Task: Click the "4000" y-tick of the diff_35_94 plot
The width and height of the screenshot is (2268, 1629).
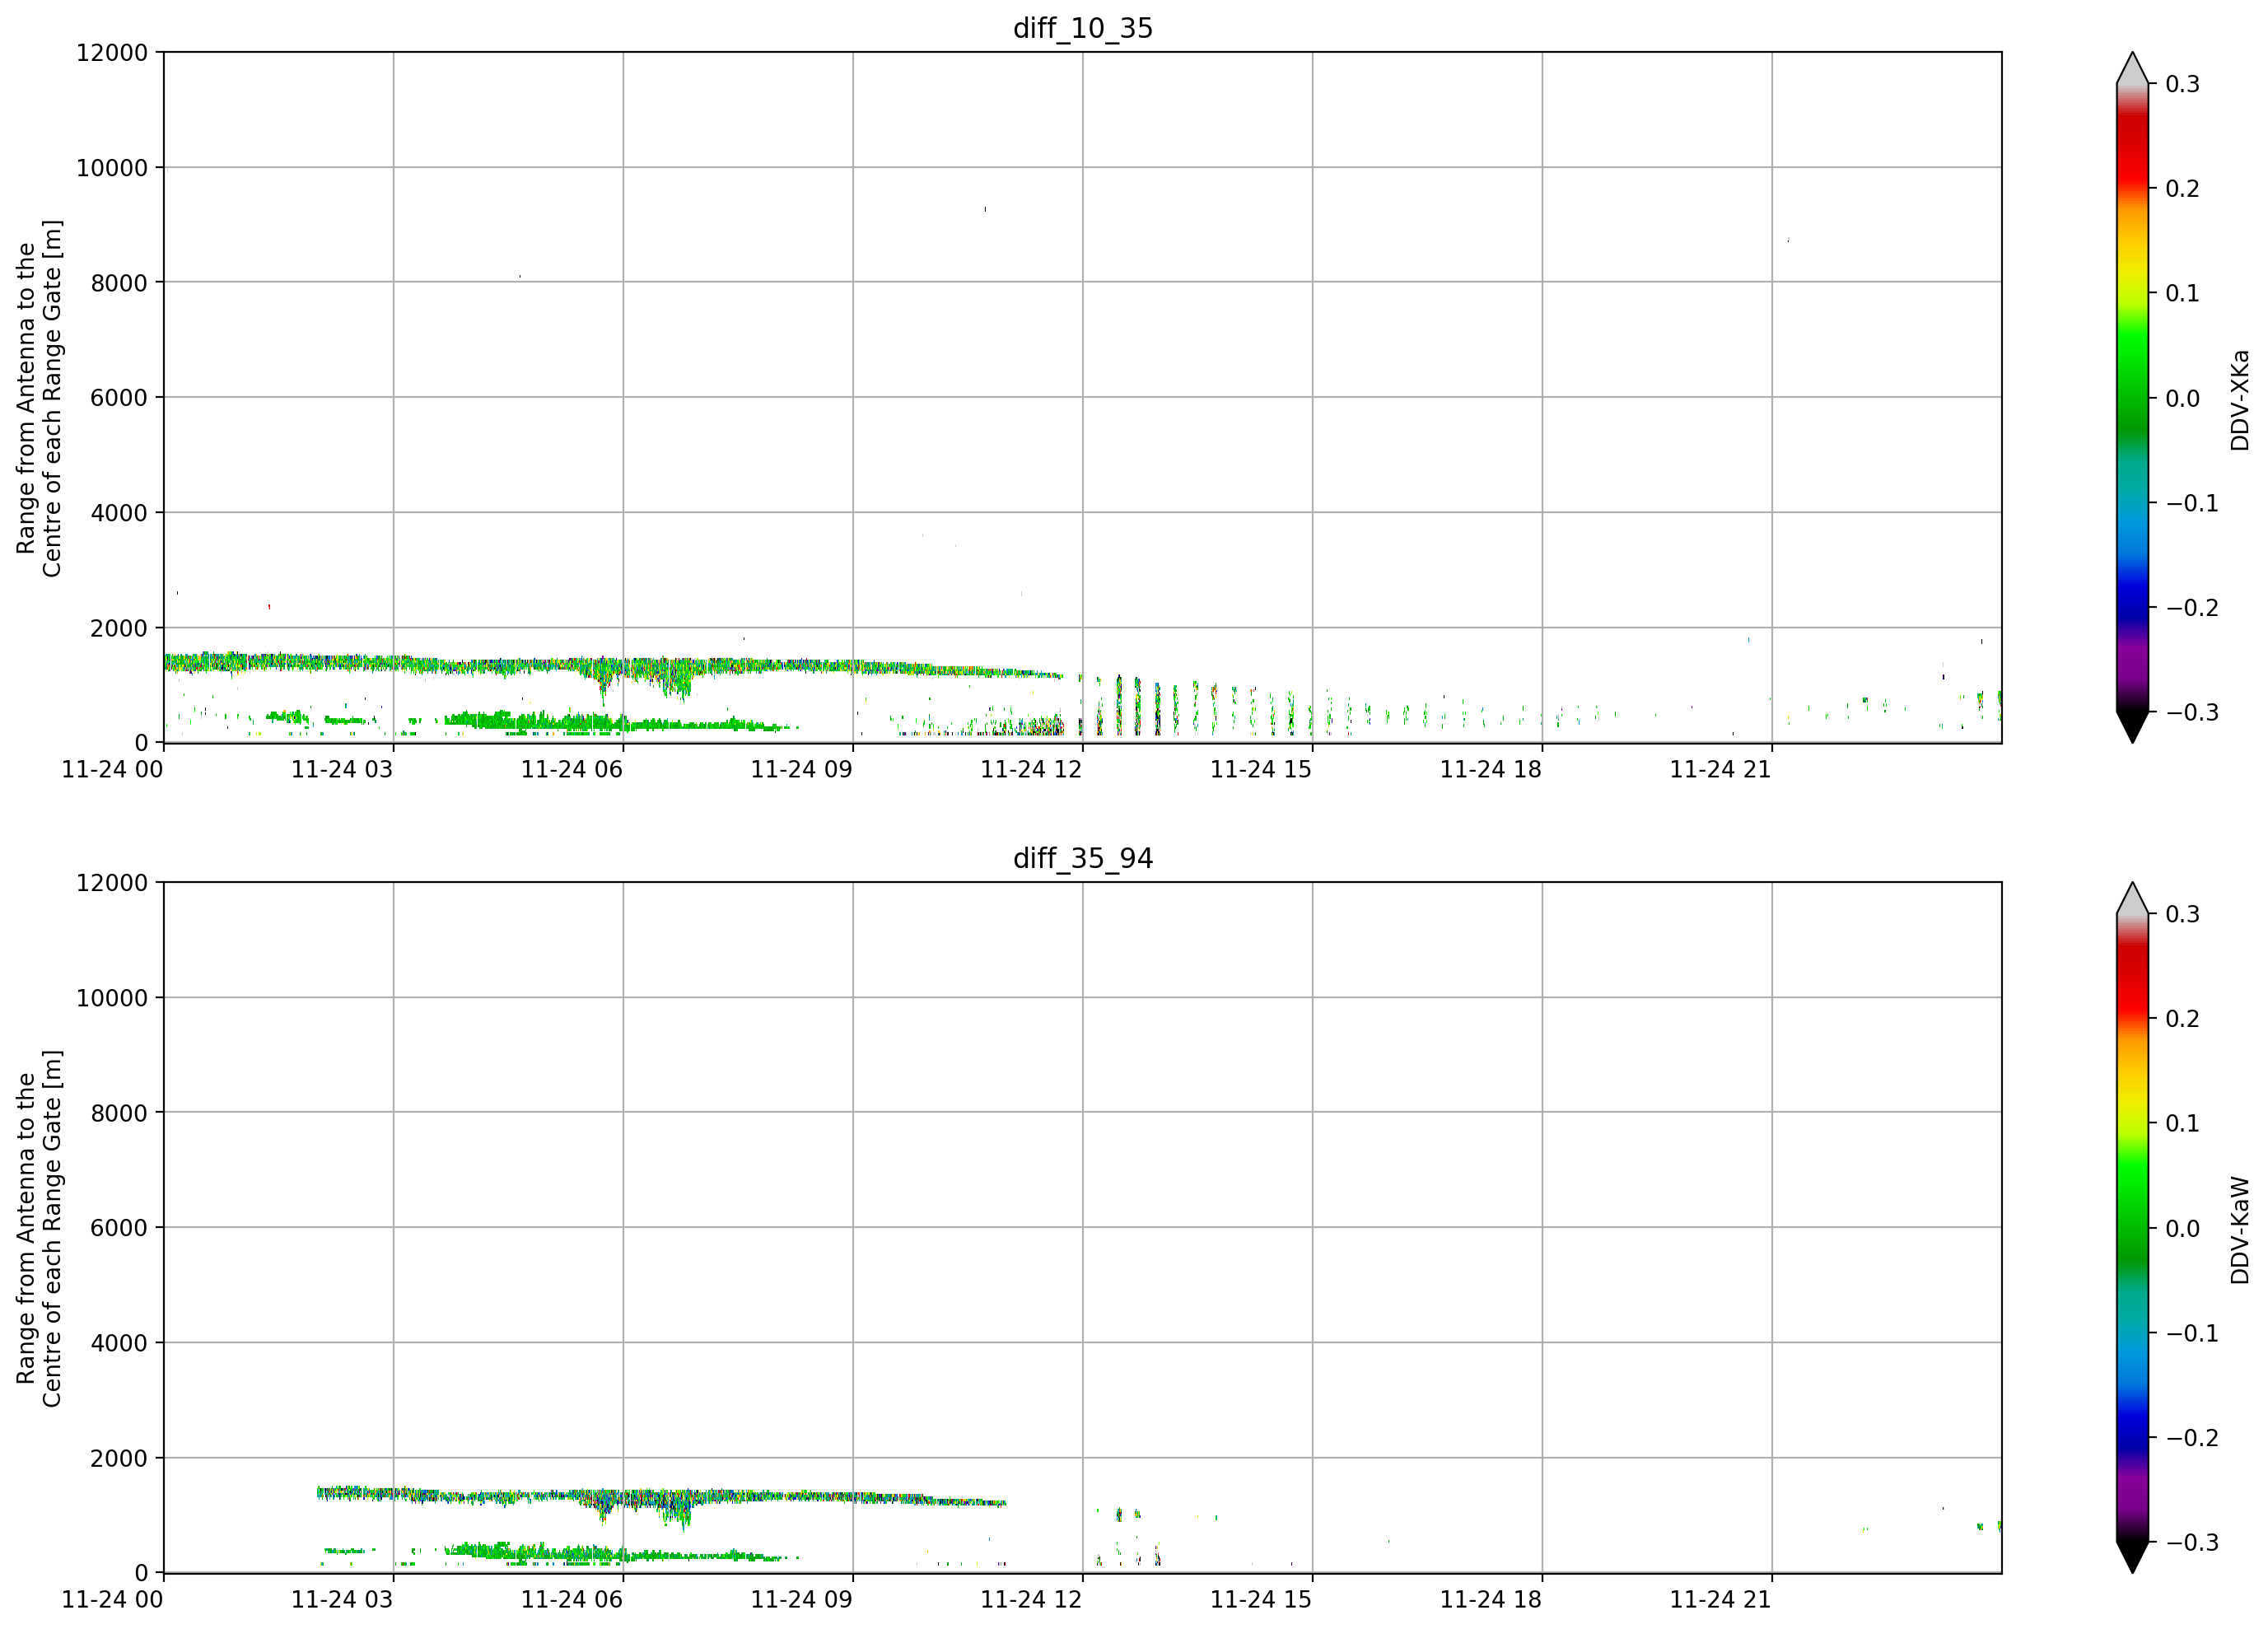Action: (119, 1342)
